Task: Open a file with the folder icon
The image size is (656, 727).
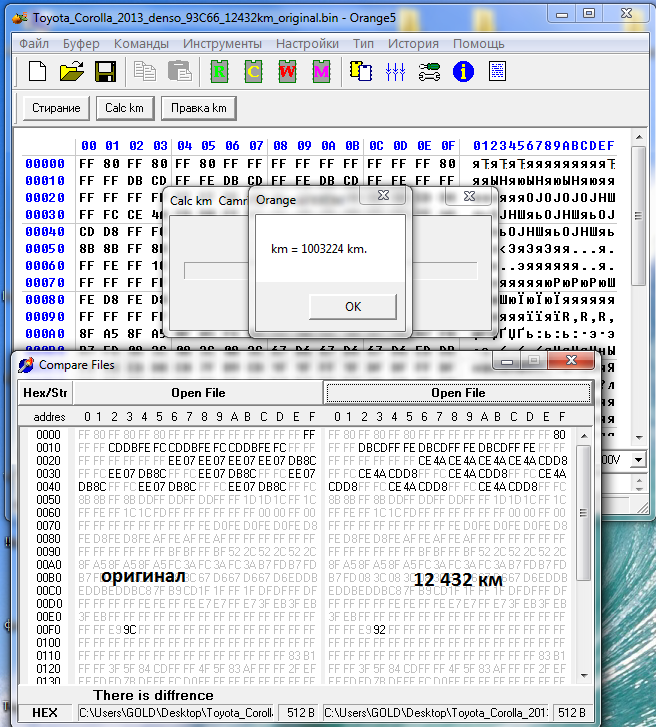Action: tap(71, 71)
